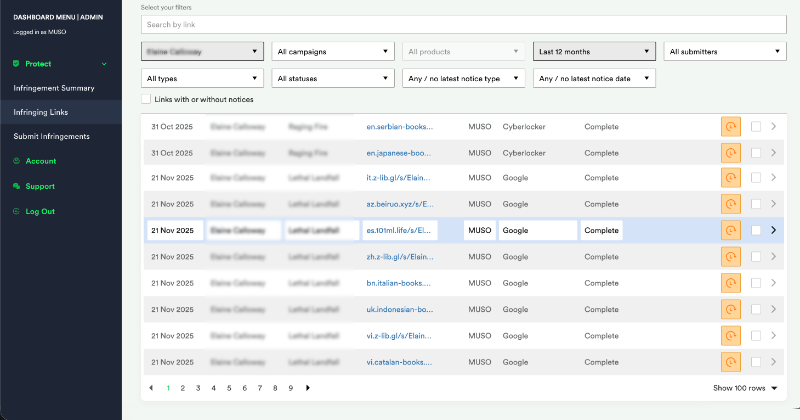Click the orange history icon in uk.indonesian-bo row

click(x=731, y=309)
